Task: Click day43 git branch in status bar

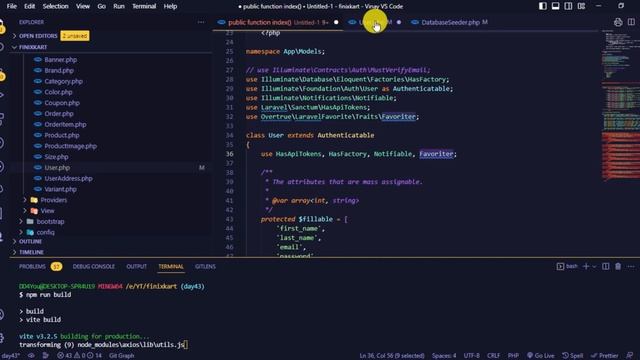Action: [10, 356]
